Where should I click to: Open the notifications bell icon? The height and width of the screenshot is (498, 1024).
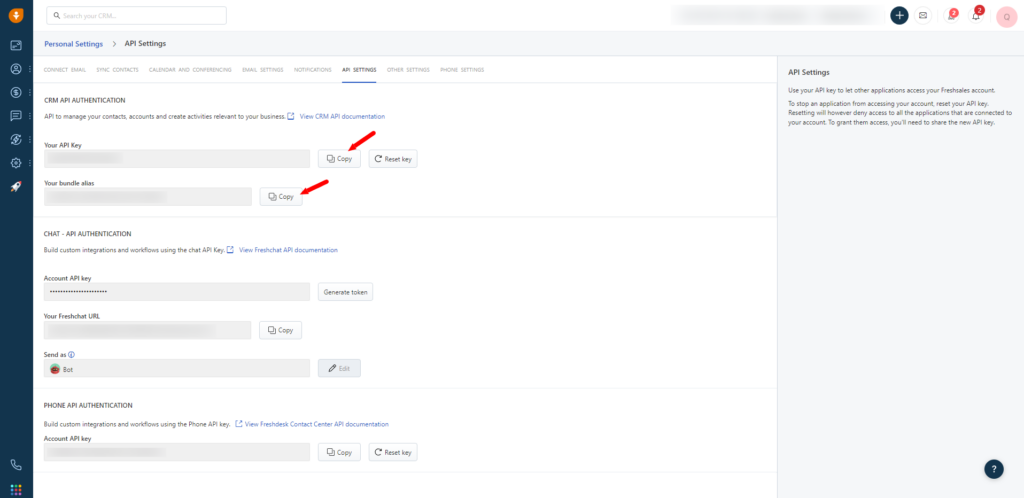(x=976, y=16)
